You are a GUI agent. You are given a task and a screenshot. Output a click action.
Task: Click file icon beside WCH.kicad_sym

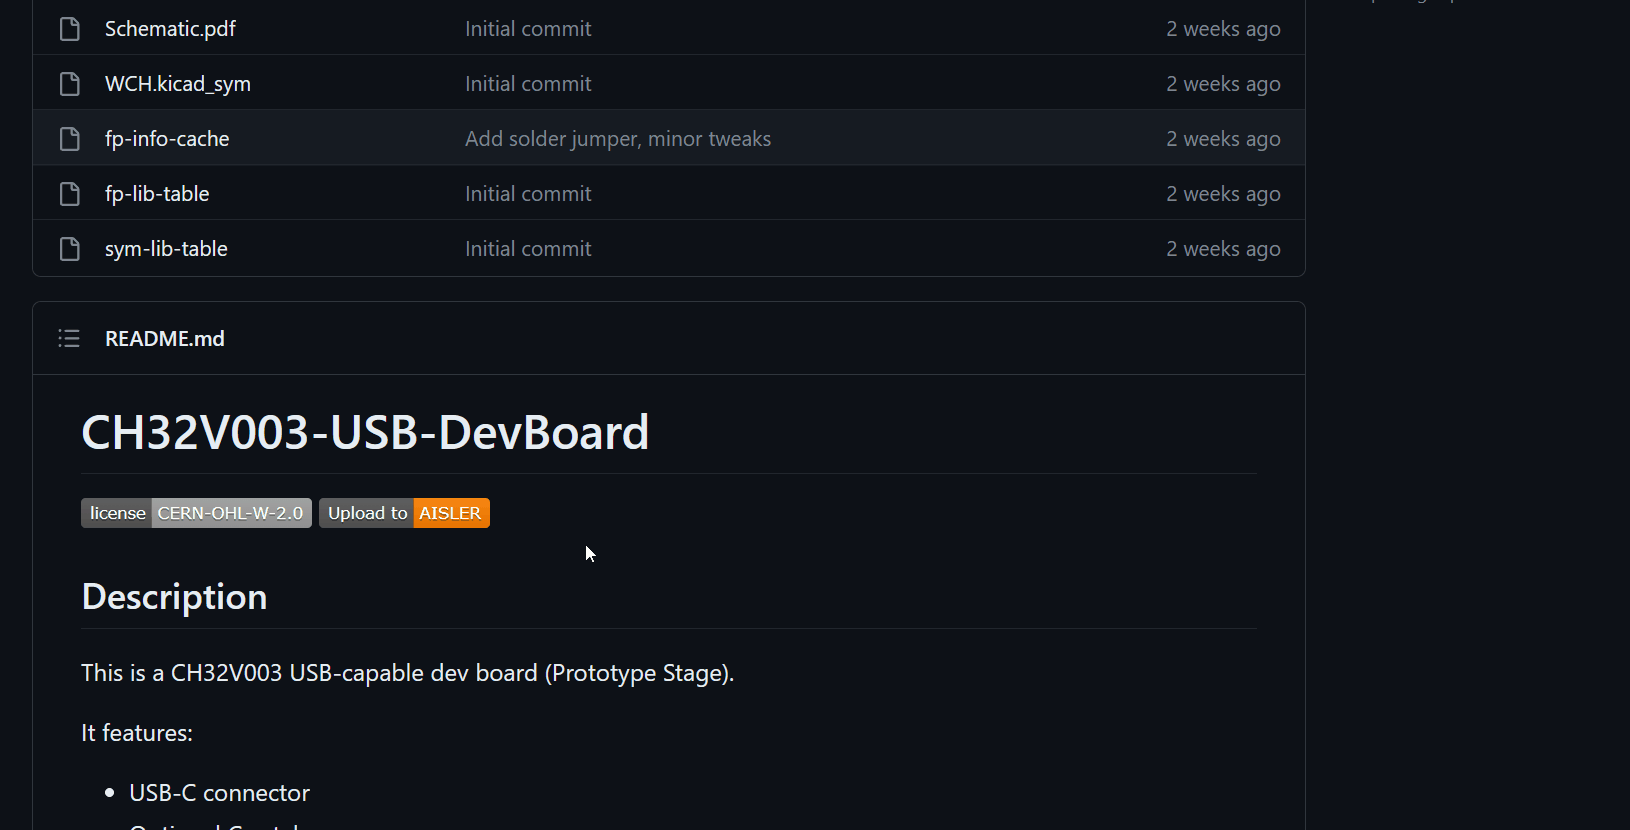(x=70, y=84)
